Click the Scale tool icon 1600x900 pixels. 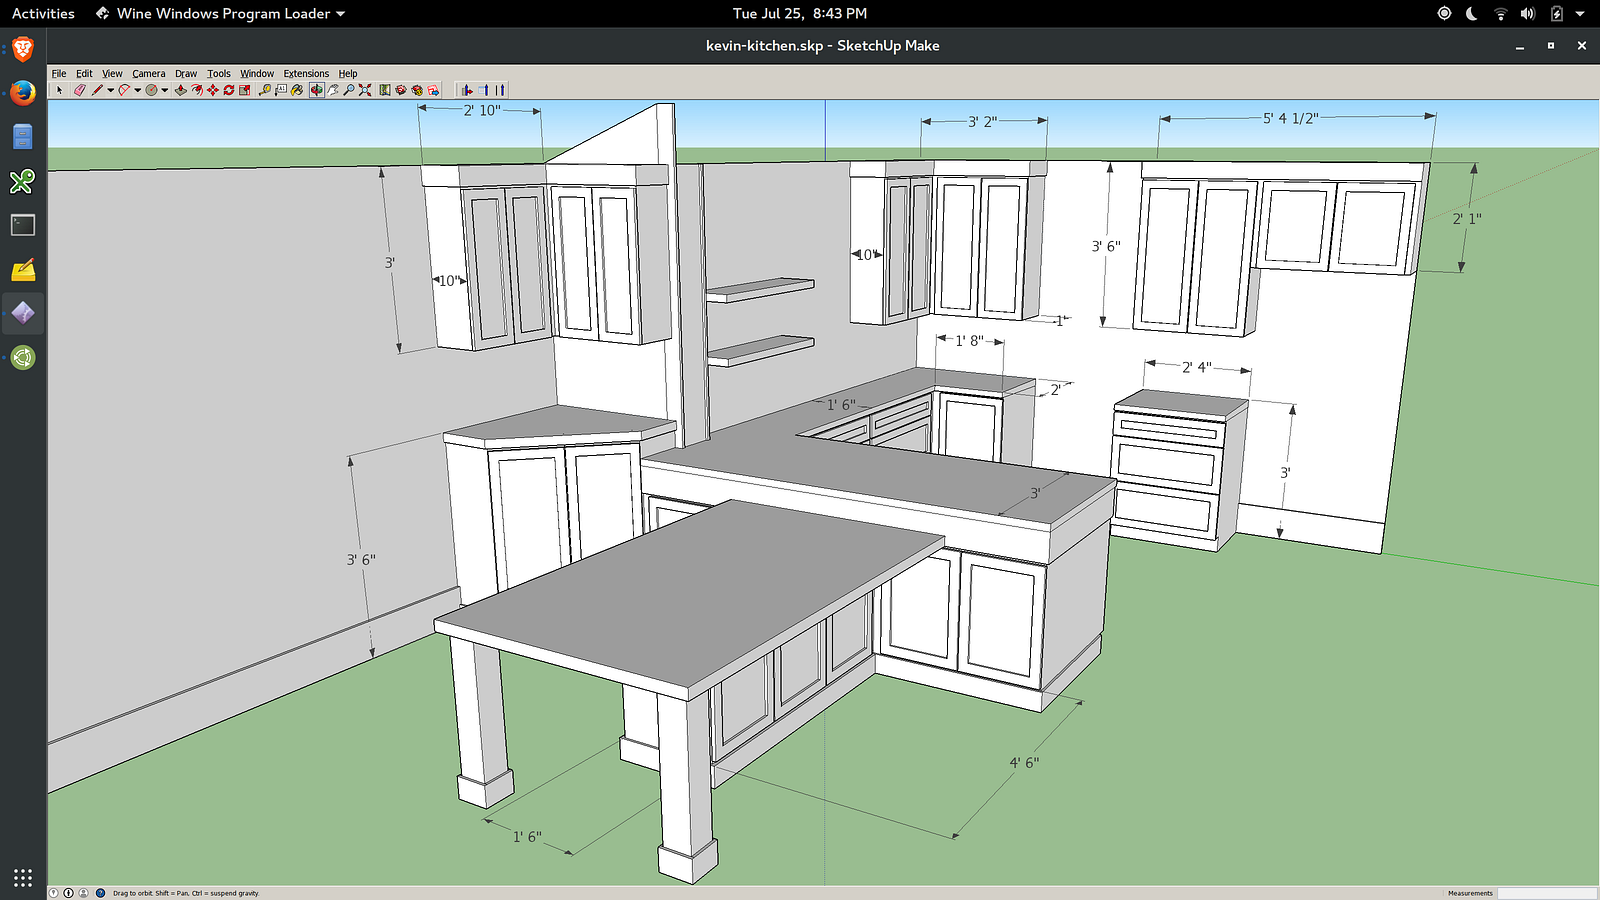coord(244,90)
